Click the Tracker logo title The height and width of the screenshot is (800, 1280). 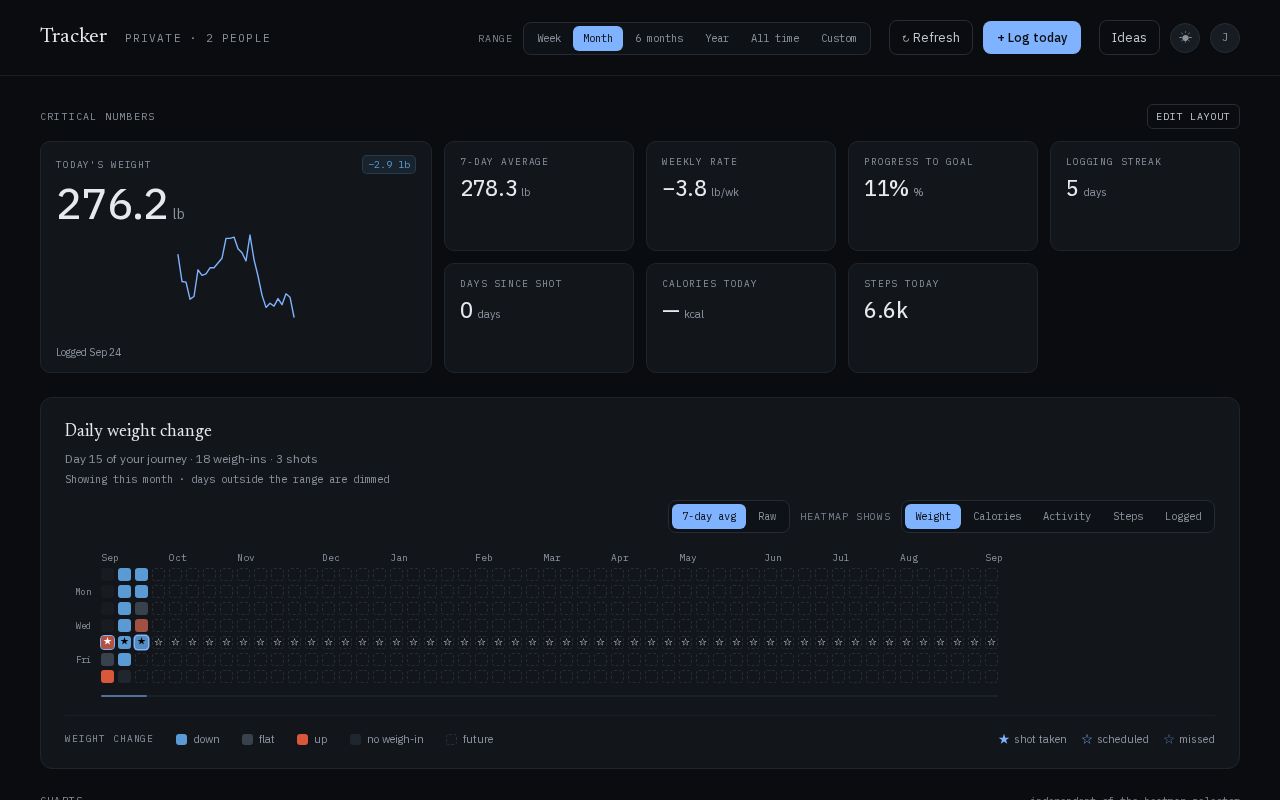click(73, 36)
